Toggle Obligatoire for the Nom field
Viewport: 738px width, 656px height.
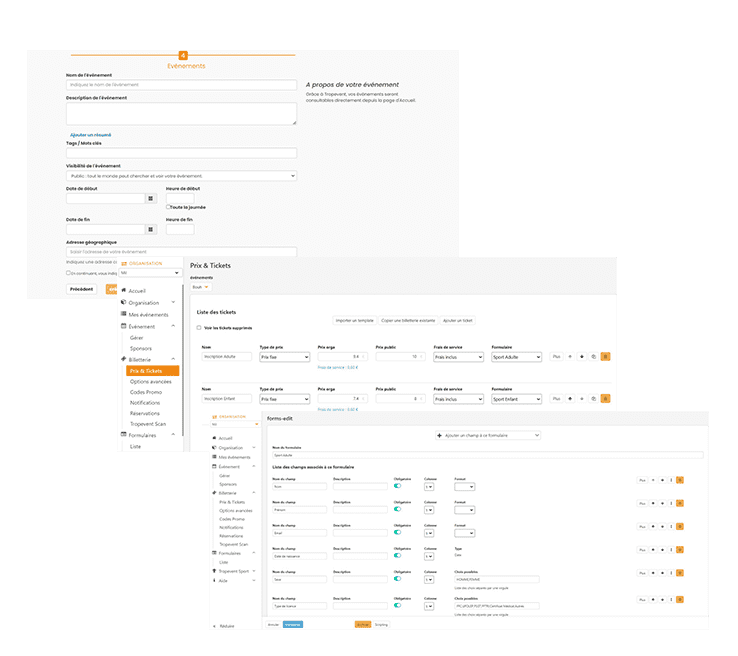click(398, 486)
